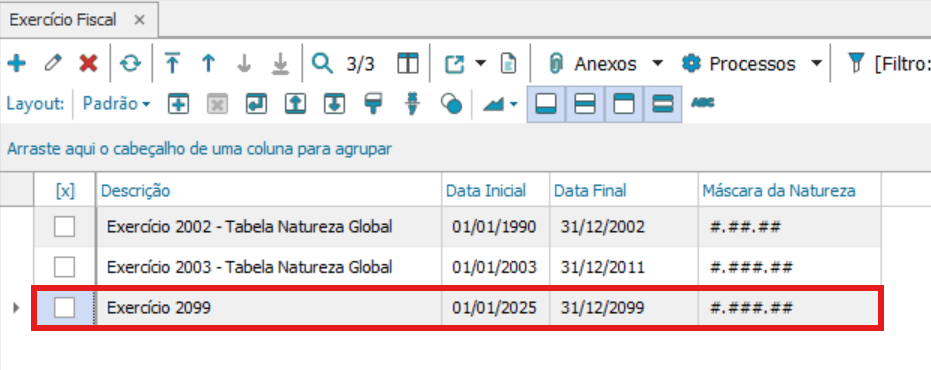Click the 31/12/2099 date cell
931x370 pixels.
(624, 308)
